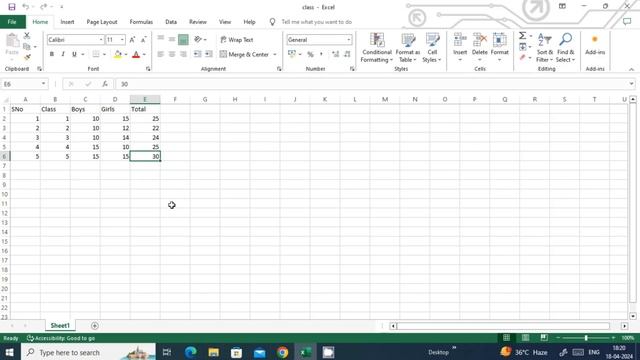Click the Insert cells icon
Image resolution: width=640 pixels, height=360 pixels.
pyautogui.click(x=460, y=41)
